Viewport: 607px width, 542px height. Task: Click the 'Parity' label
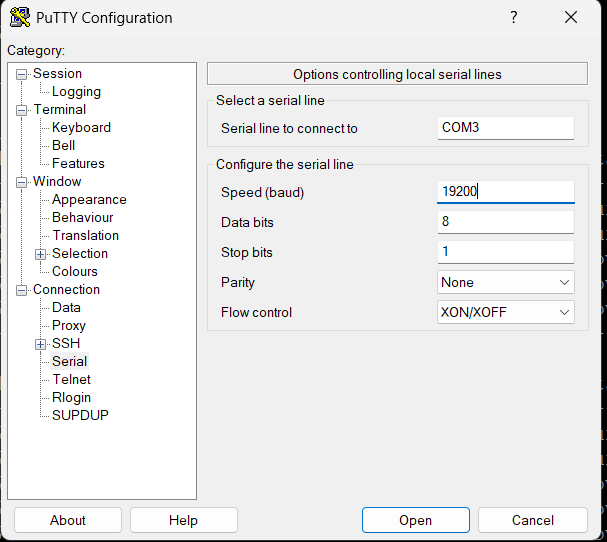(238, 283)
